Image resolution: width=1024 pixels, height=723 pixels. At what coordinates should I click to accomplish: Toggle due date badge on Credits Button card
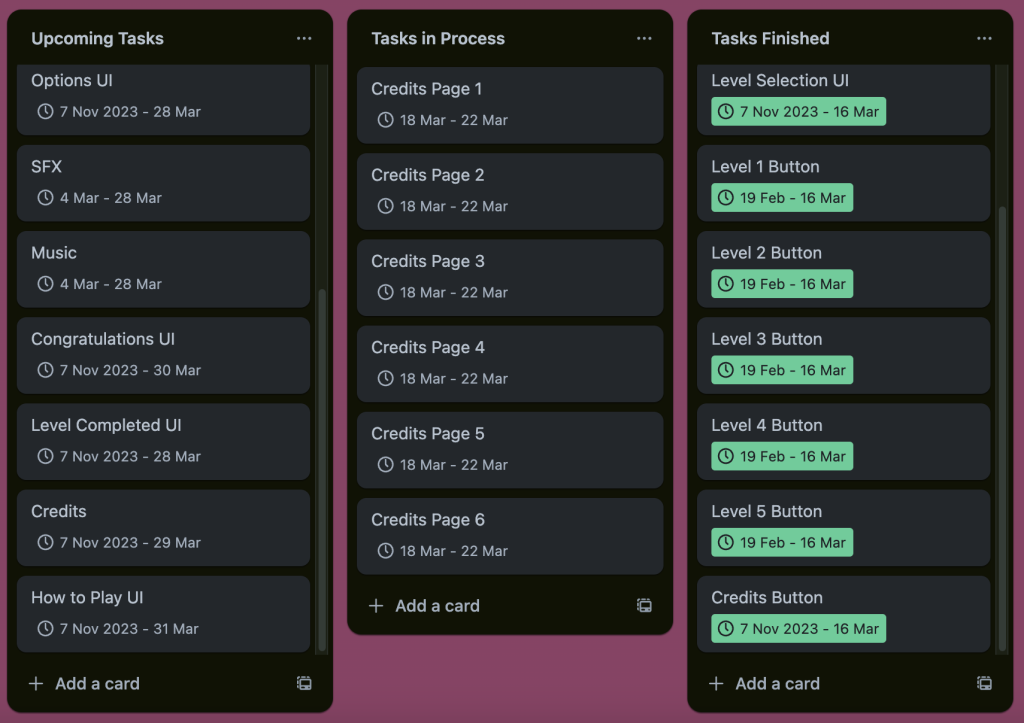[x=798, y=629]
